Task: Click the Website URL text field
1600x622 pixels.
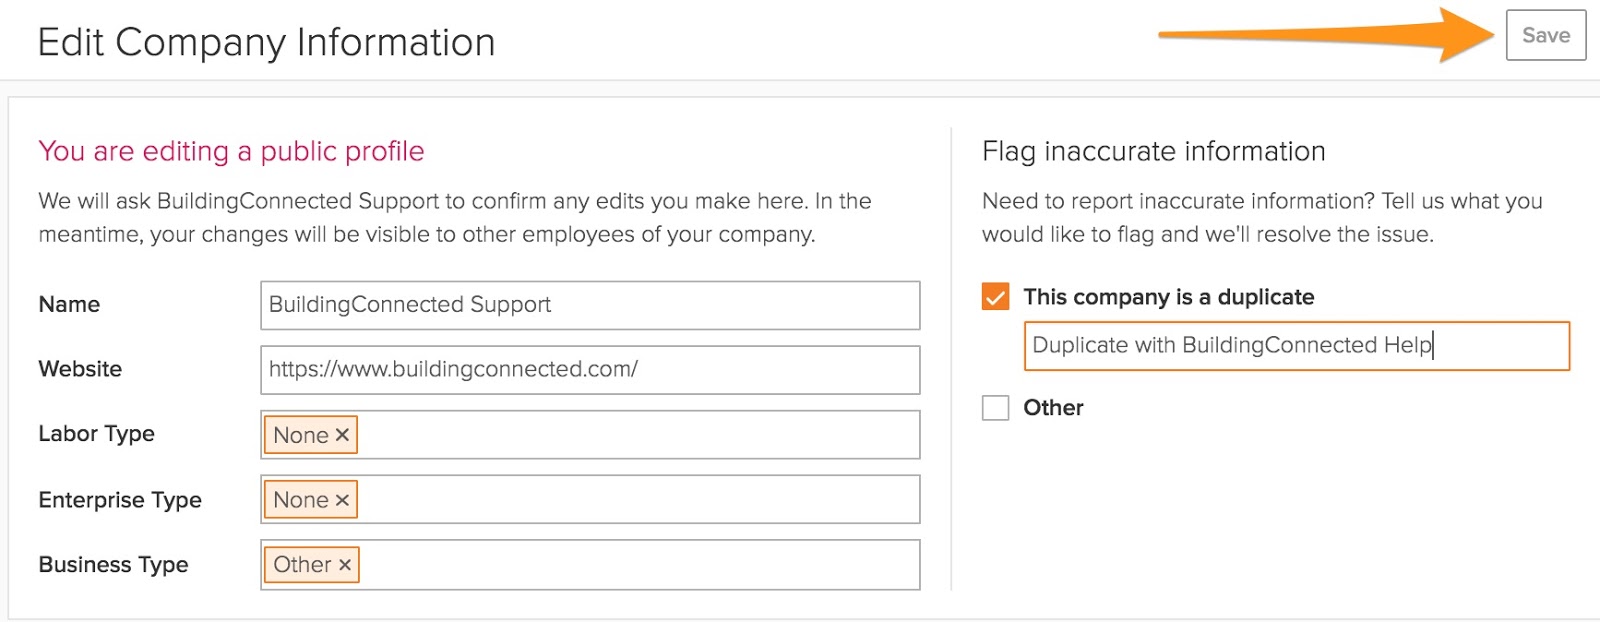Action: 590,370
